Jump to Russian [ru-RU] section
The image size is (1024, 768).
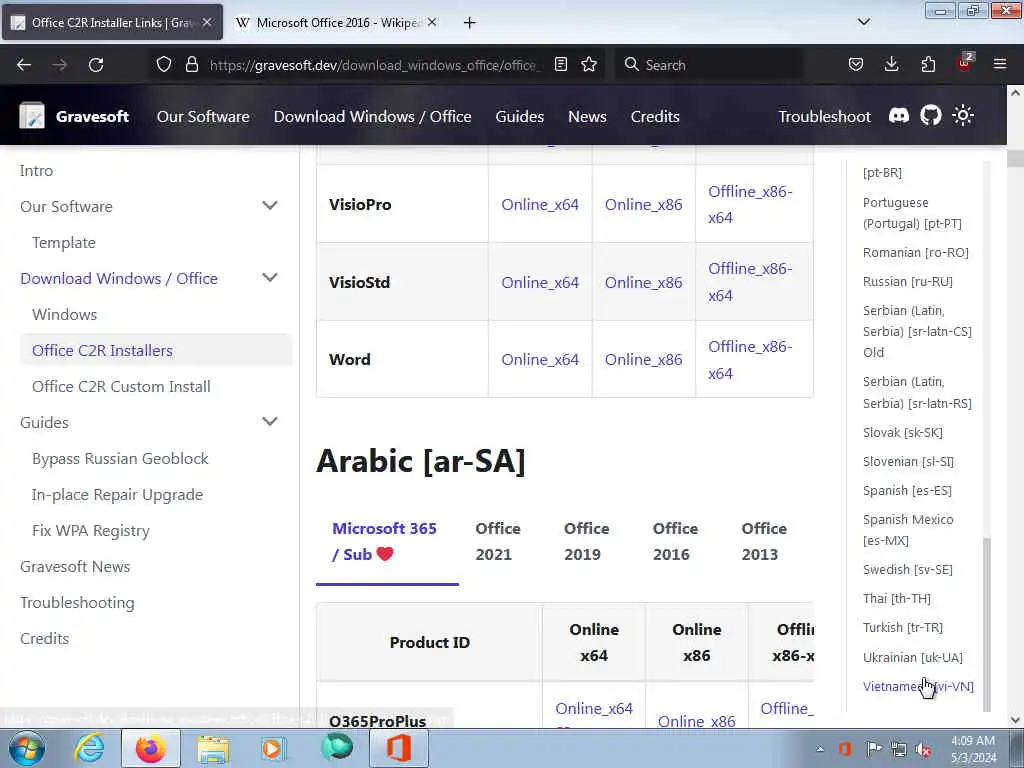pos(908,281)
